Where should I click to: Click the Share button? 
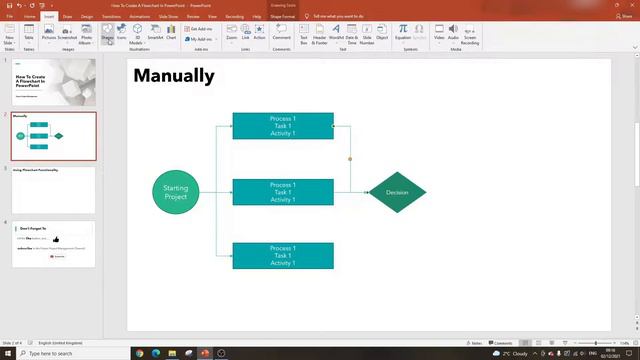pyautogui.click(x=624, y=16)
